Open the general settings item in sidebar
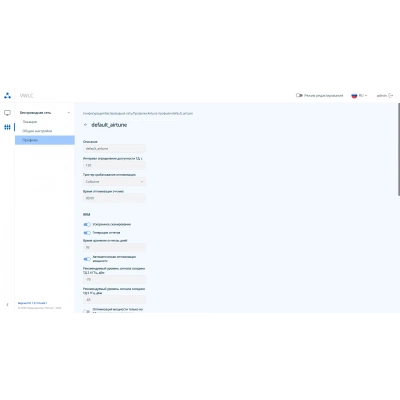 coord(37,131)
